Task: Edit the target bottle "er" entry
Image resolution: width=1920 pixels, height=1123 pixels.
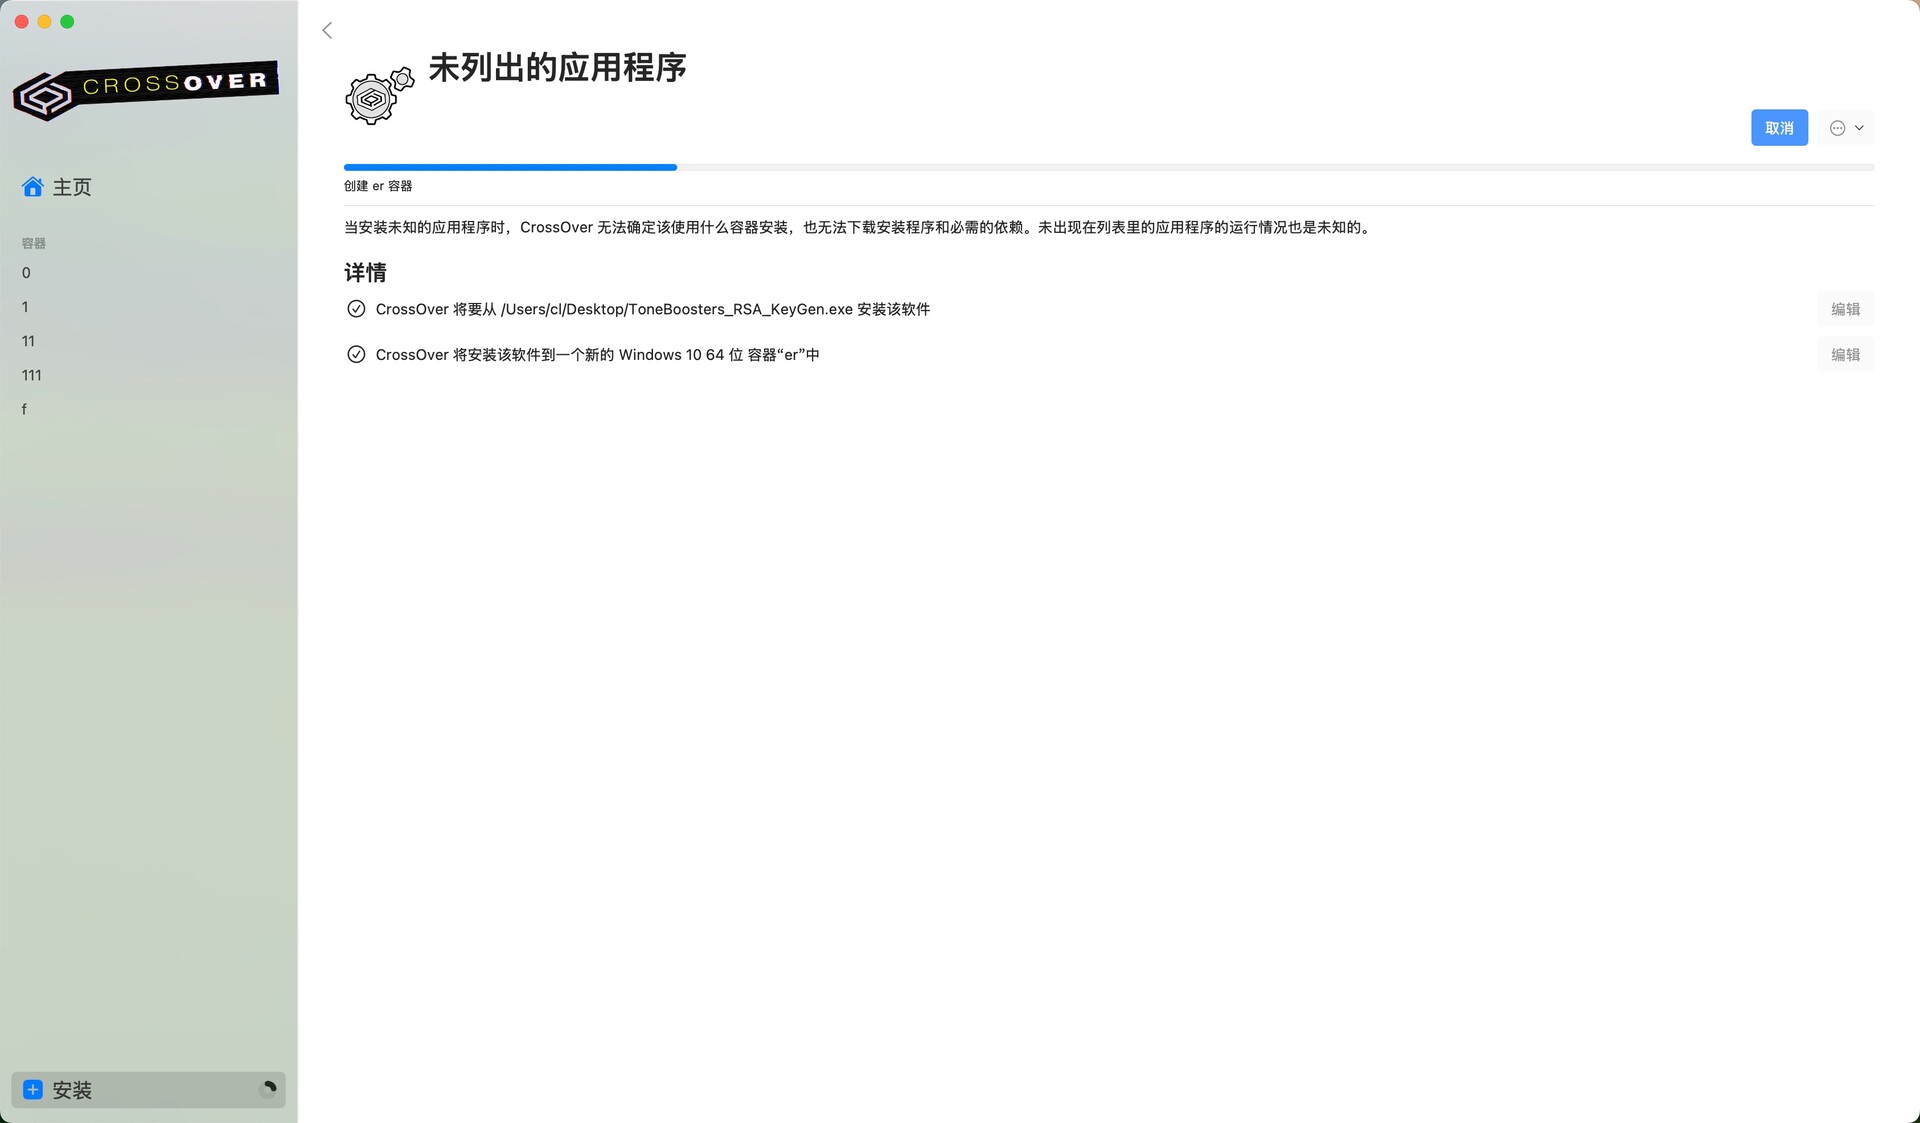Action: [x=1845, y=354]
